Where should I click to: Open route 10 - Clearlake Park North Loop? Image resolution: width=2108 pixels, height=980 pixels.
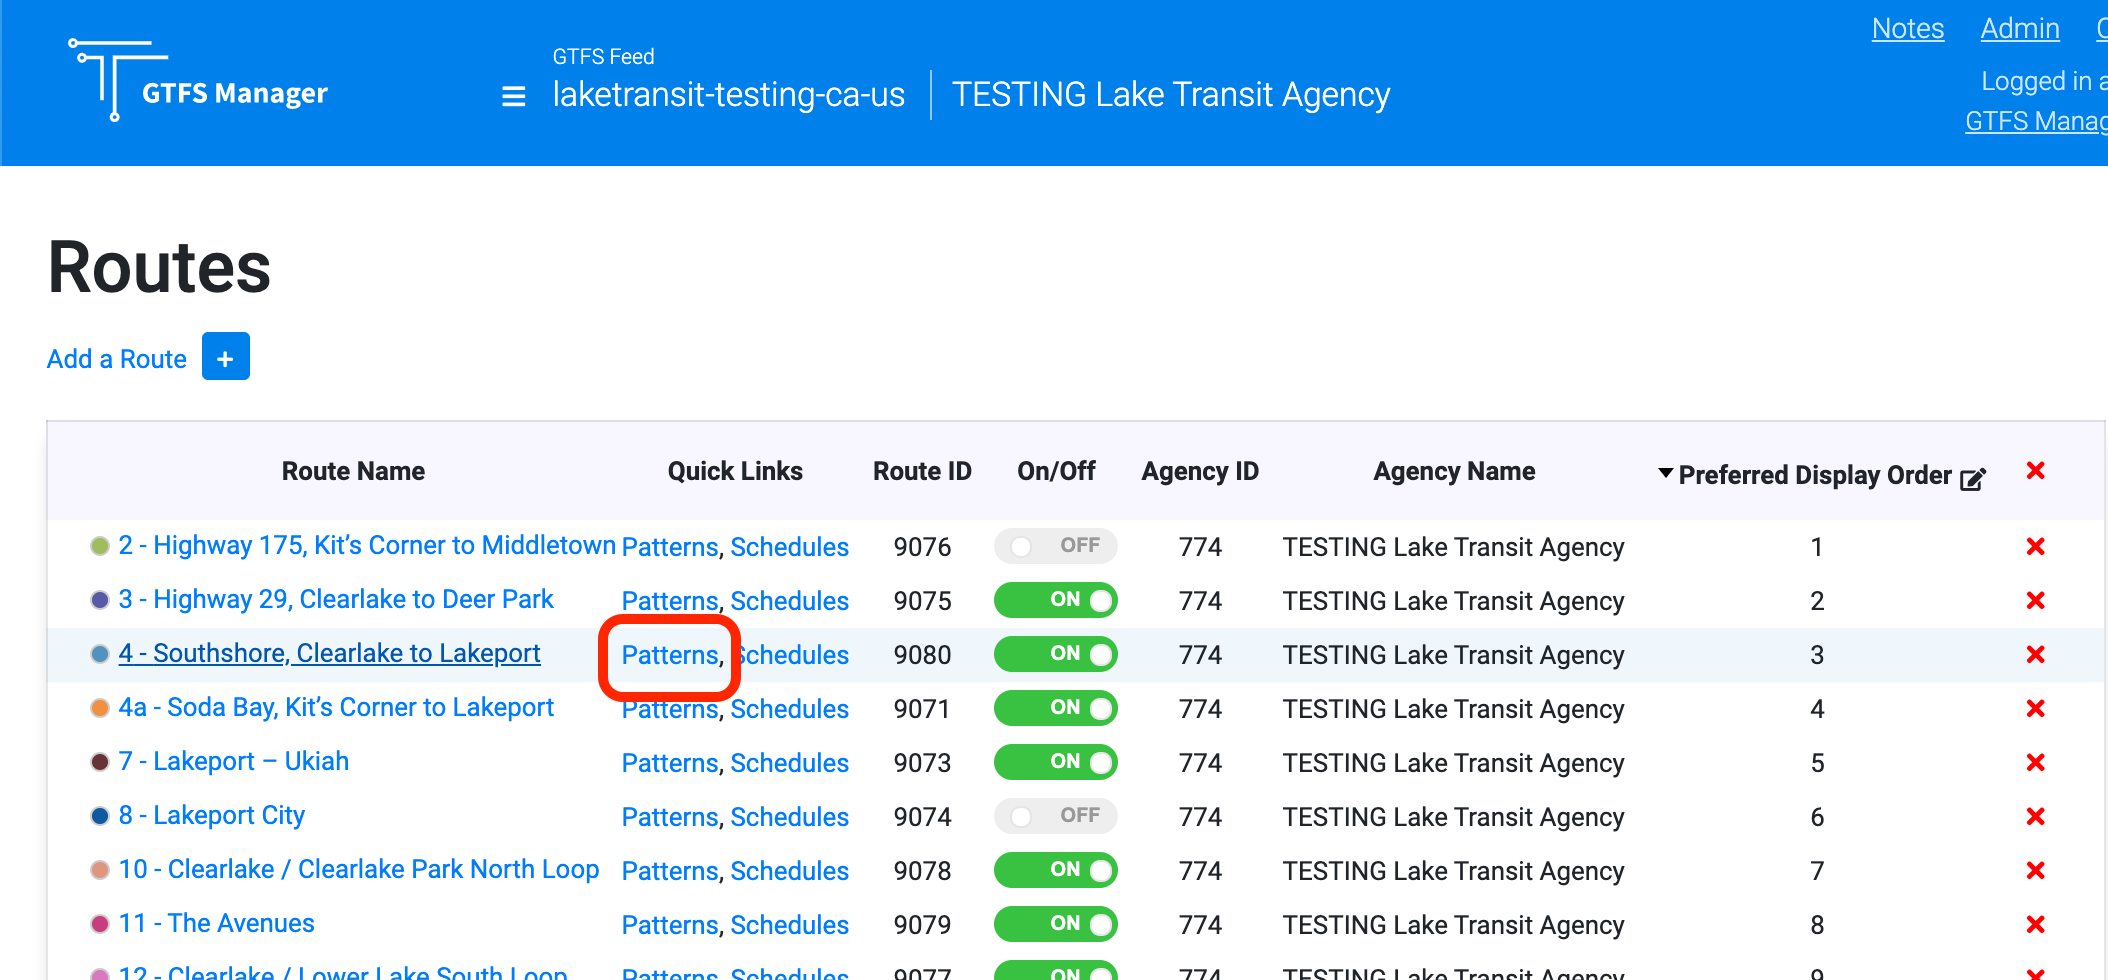[358, 869]
